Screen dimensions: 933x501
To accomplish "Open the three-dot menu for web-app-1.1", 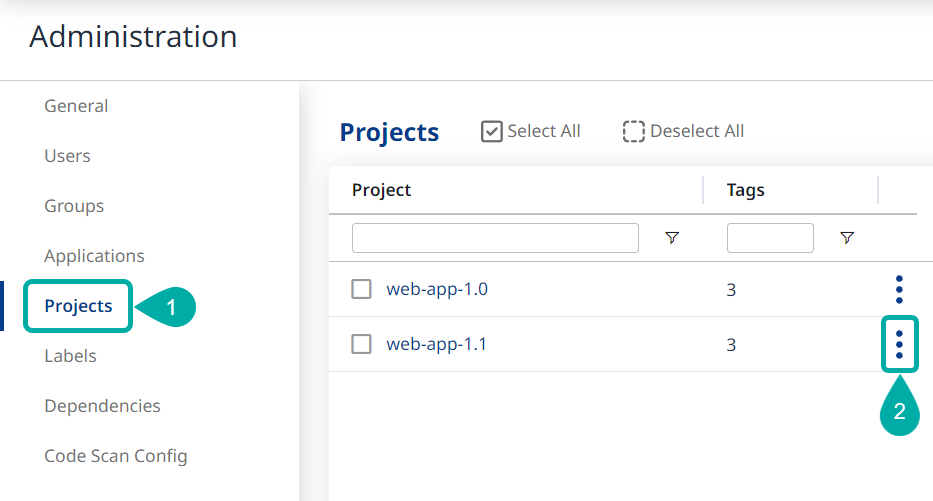I will (x=899, y=344).
